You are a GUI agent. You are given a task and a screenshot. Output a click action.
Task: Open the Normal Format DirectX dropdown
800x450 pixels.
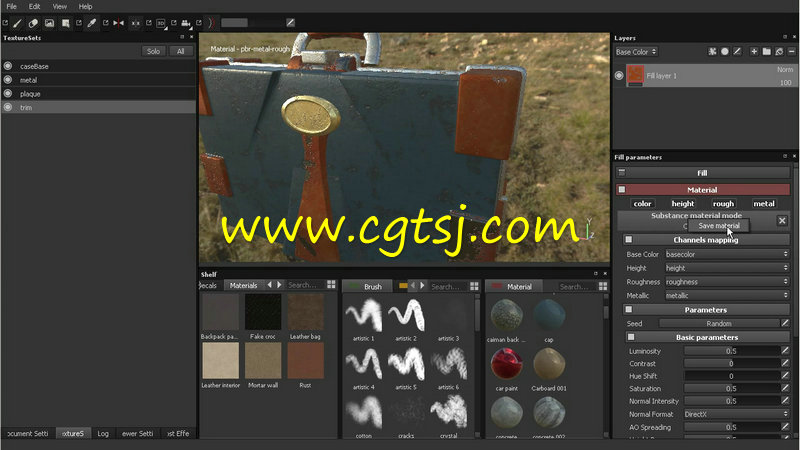click(737, 414)
